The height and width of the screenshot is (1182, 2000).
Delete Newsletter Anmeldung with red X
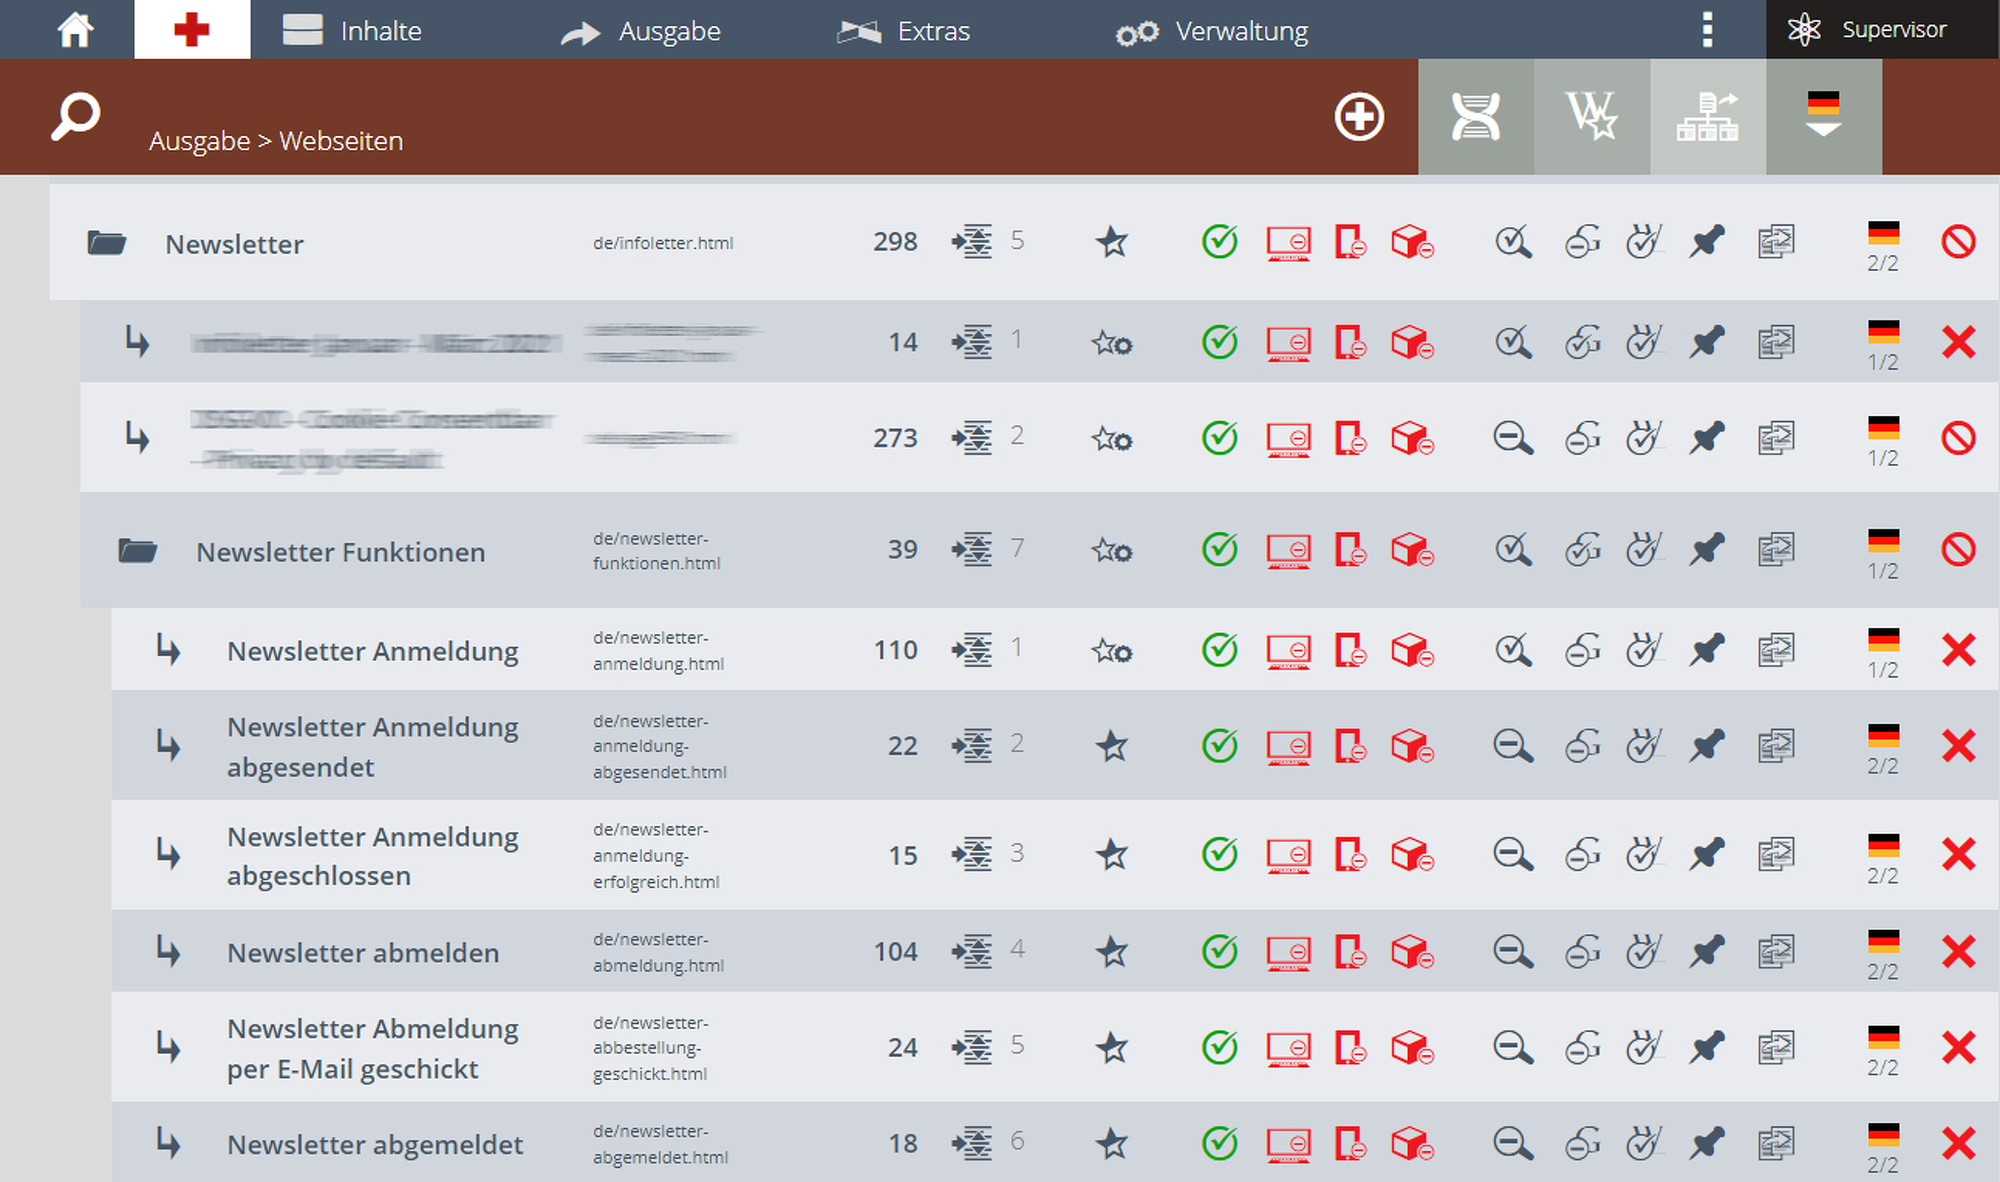point(1958,650)
